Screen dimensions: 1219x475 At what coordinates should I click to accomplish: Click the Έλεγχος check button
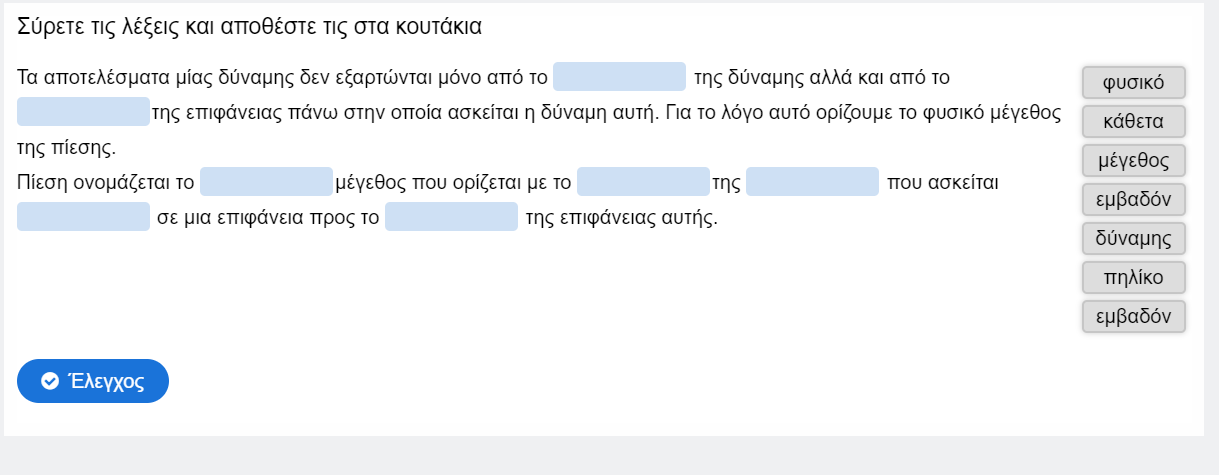pos(93,381)
